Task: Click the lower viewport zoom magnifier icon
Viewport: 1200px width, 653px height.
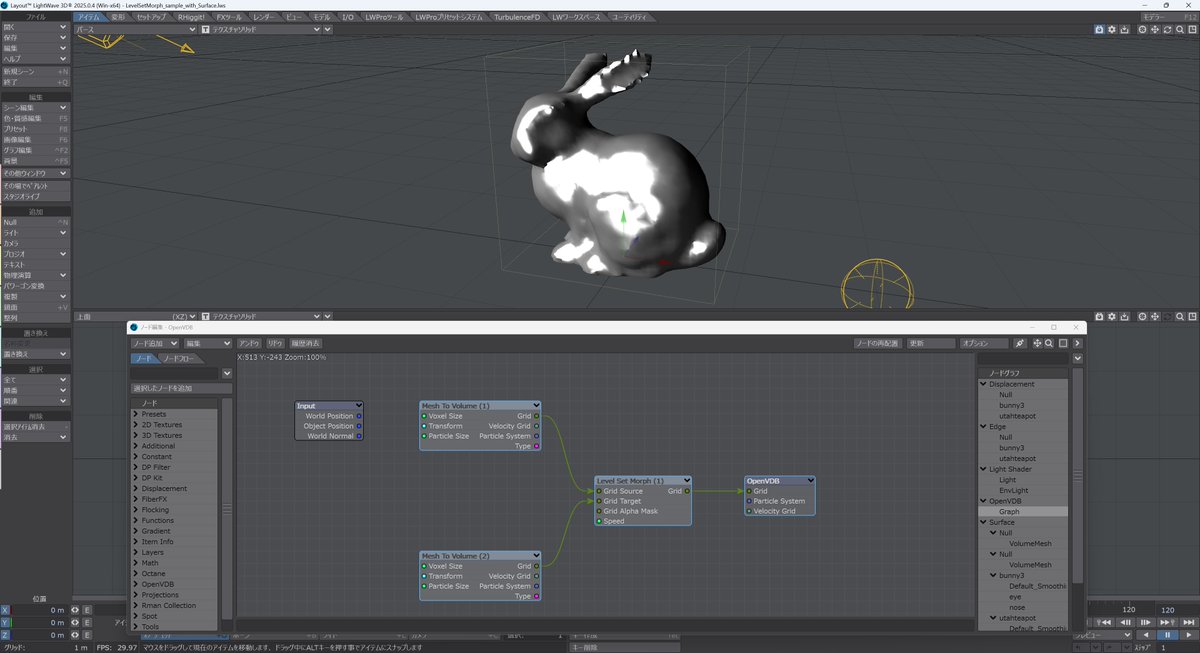Action: pyautogui.click(x=1180, y=316)
